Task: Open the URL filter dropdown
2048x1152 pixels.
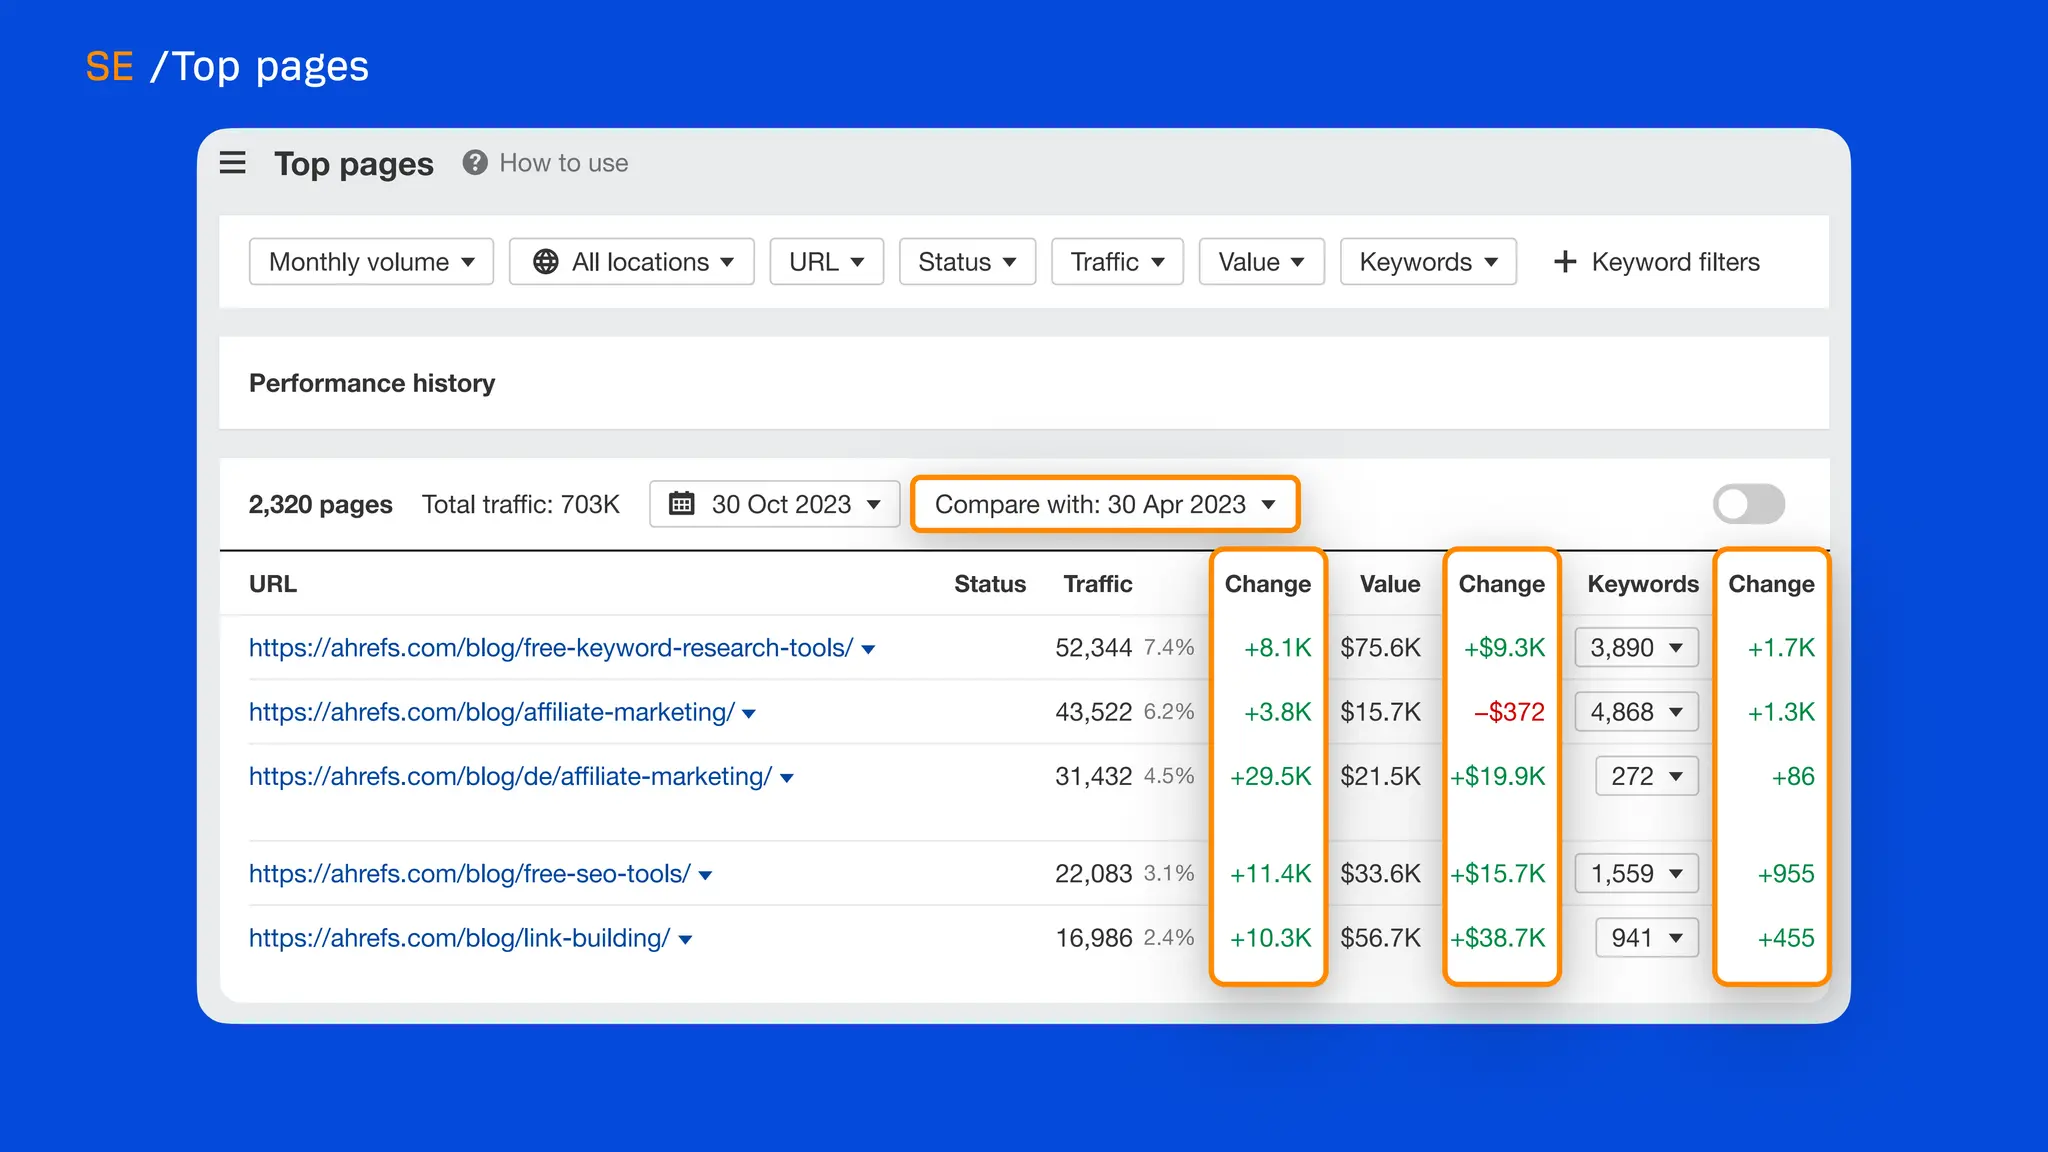Action: click(x=827, y=262)
